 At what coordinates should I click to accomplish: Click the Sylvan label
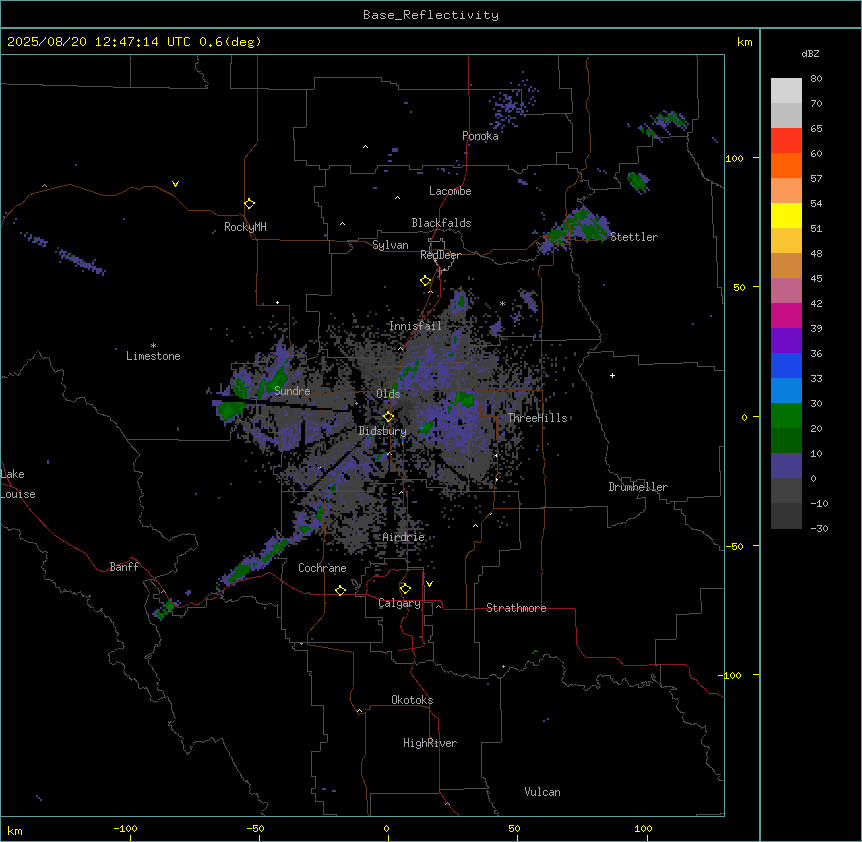tap(390, 245)
